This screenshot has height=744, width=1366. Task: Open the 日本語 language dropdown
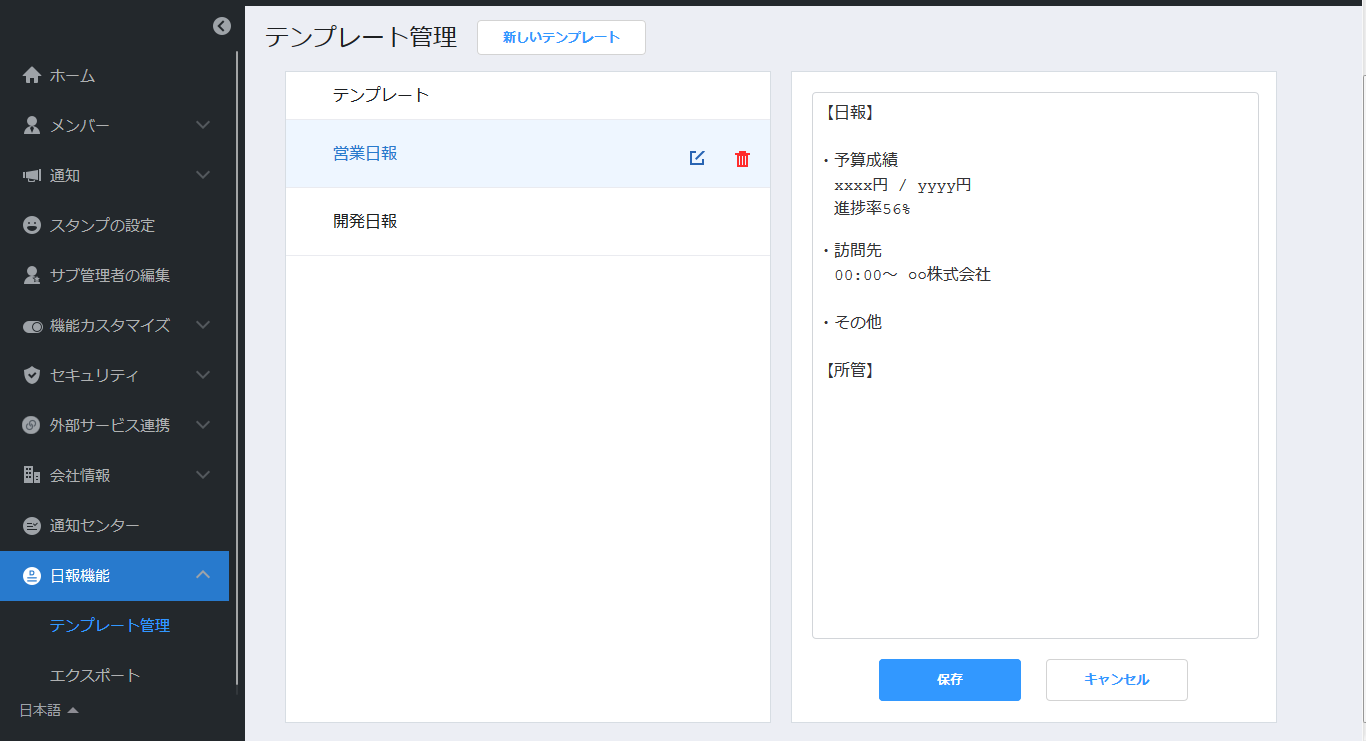(x=49, y=710)
